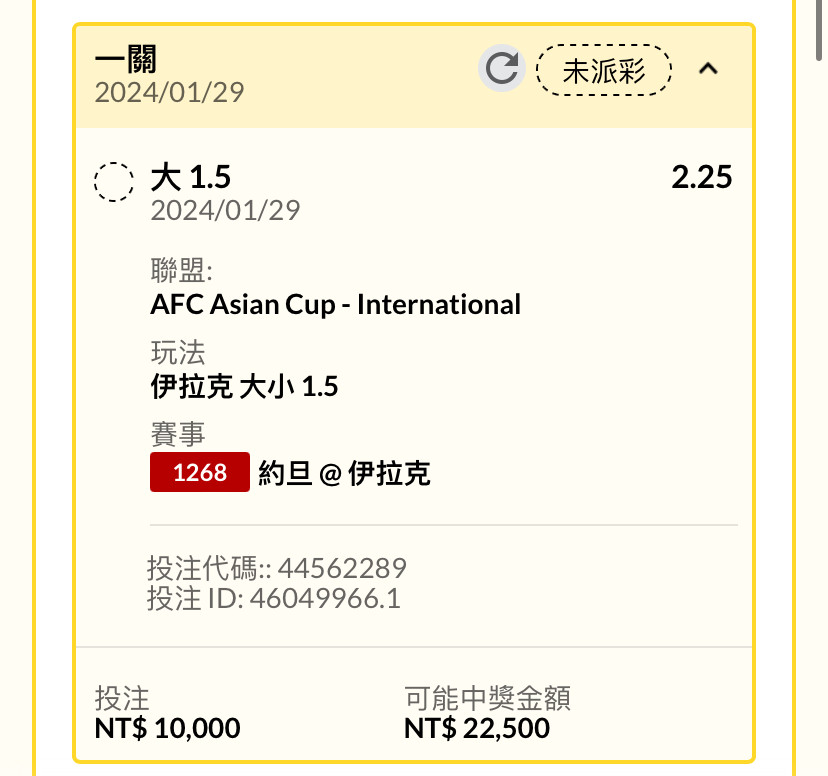Screen dimensions: 828x776
Task: Click the 可能中獎金額 label
Action: (x=487, y=698)
